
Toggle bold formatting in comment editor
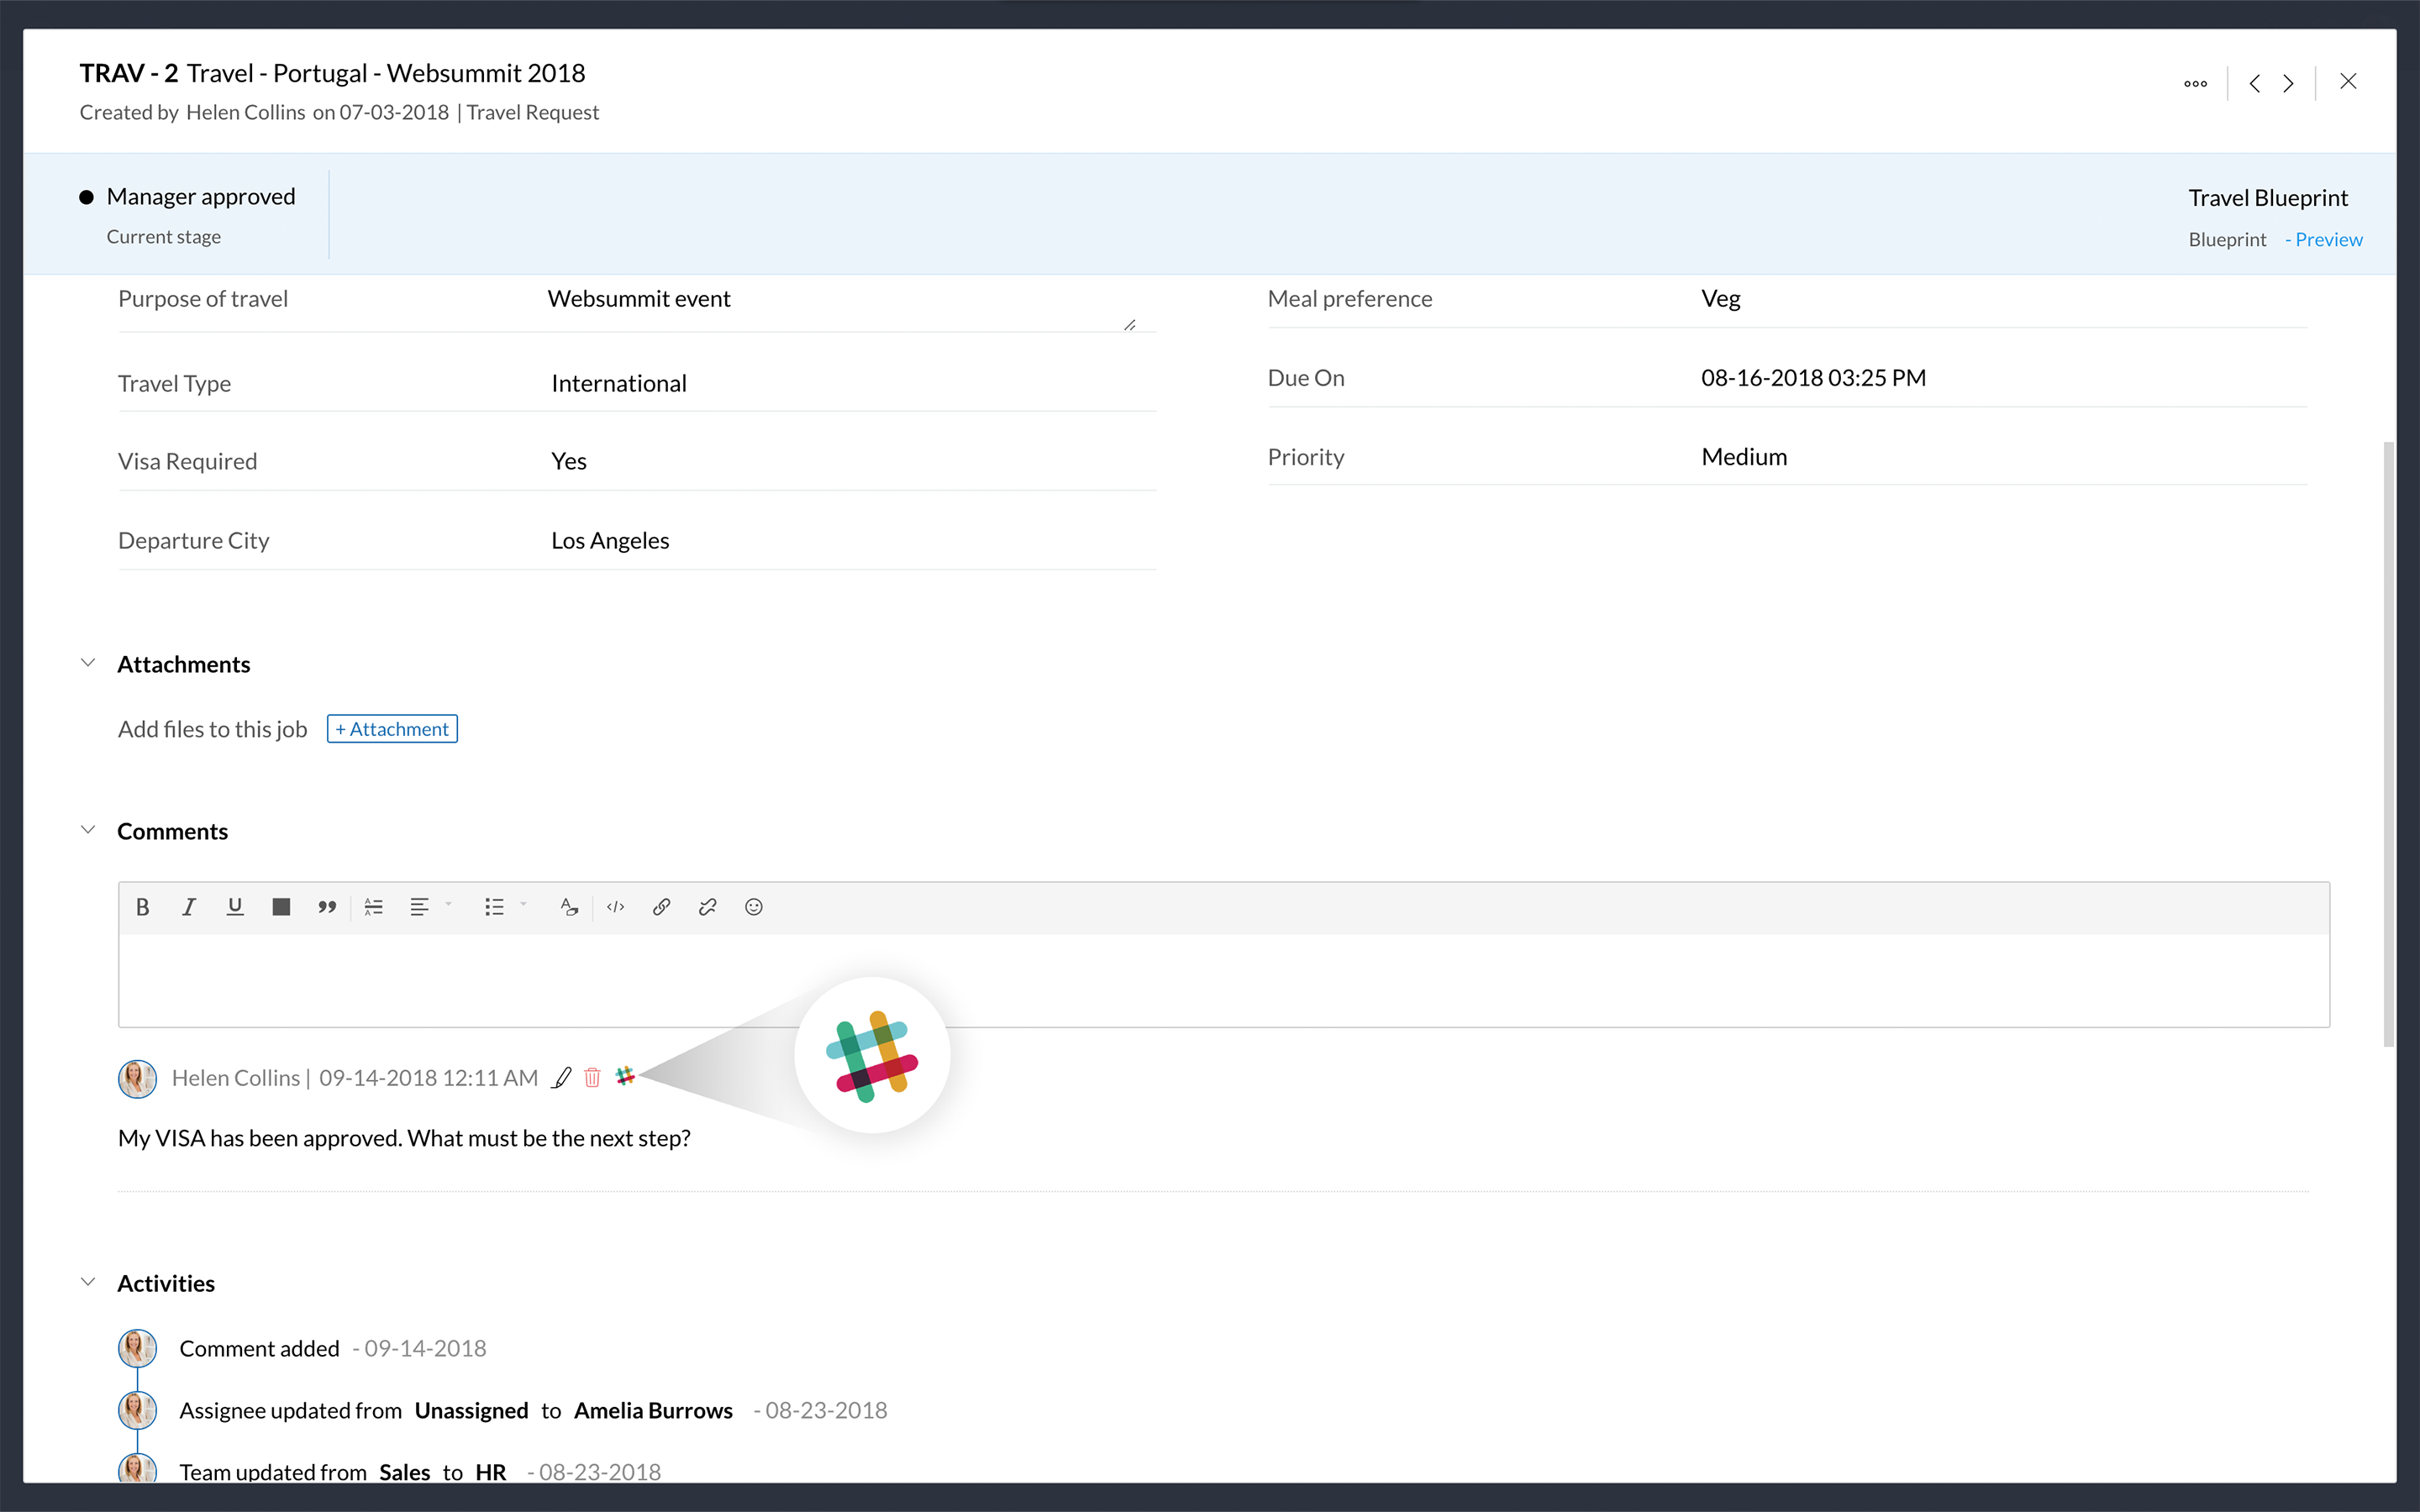(x=143, y=907)
